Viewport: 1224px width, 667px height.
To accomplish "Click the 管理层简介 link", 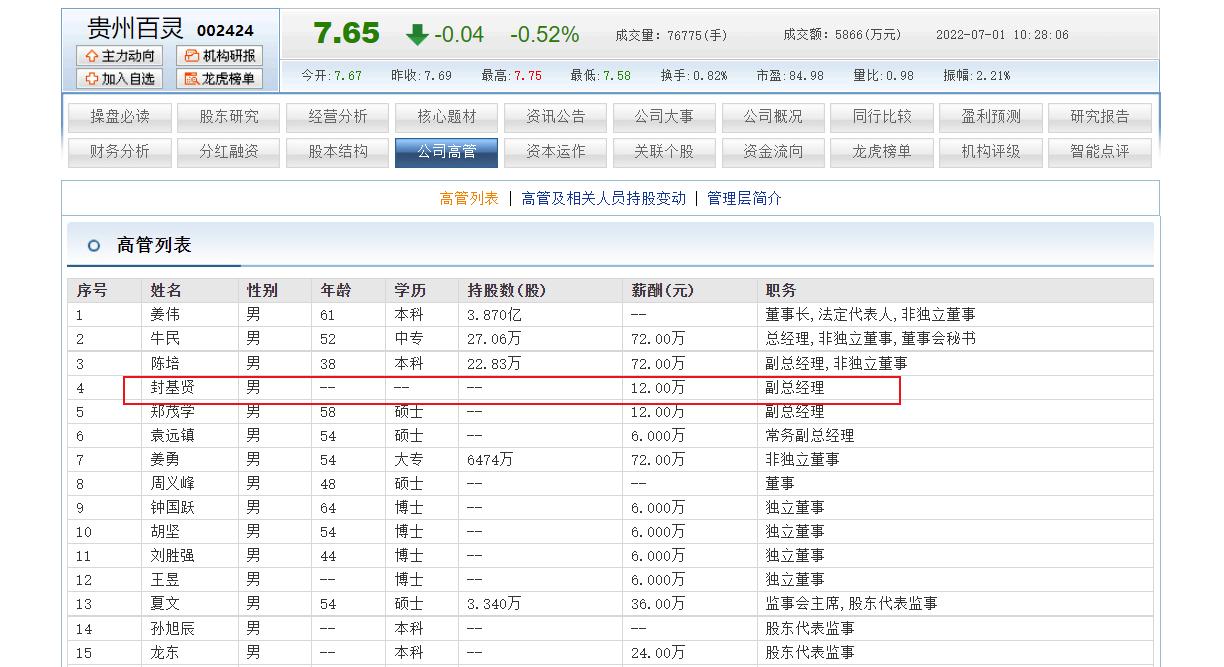I will click(x=744, y=198).
